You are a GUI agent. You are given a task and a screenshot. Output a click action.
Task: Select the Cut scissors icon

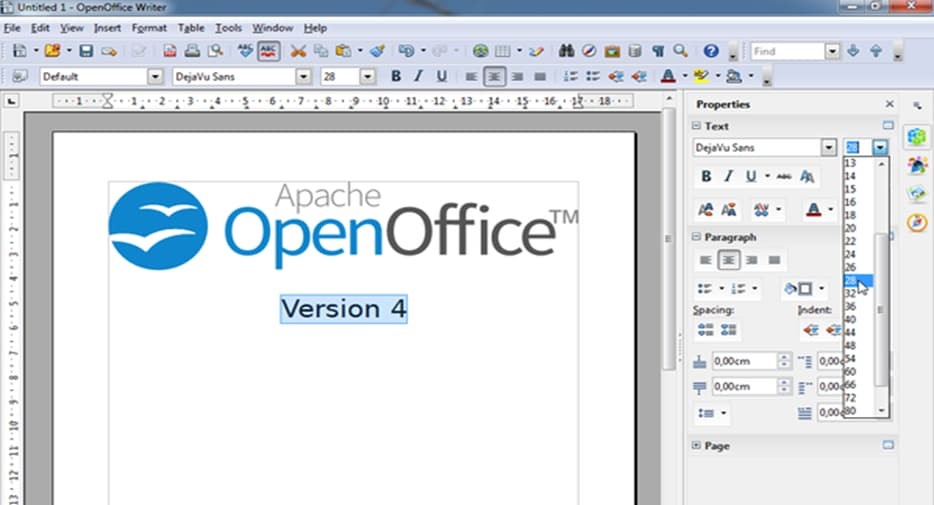tap(297, 51)
